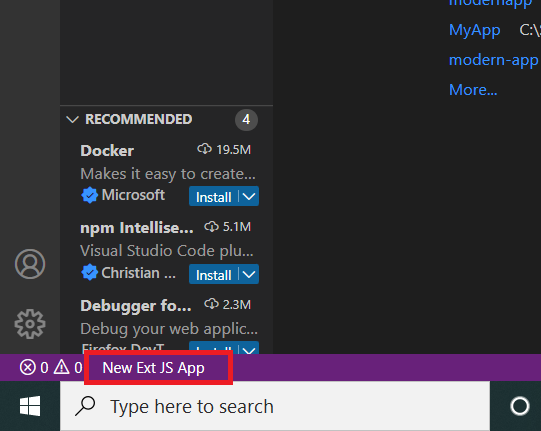
Task: Open the Manage gear icon
Action: click(x=30, y=324)
